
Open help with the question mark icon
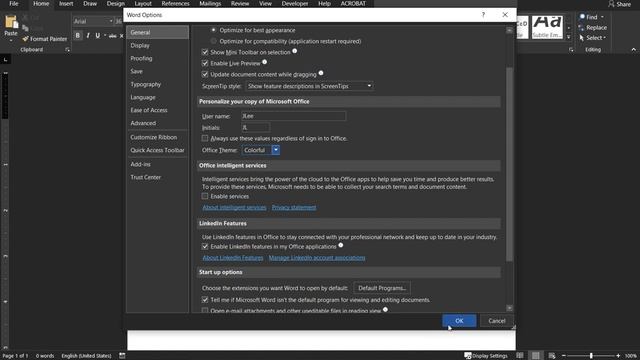[x=483, y=15]
